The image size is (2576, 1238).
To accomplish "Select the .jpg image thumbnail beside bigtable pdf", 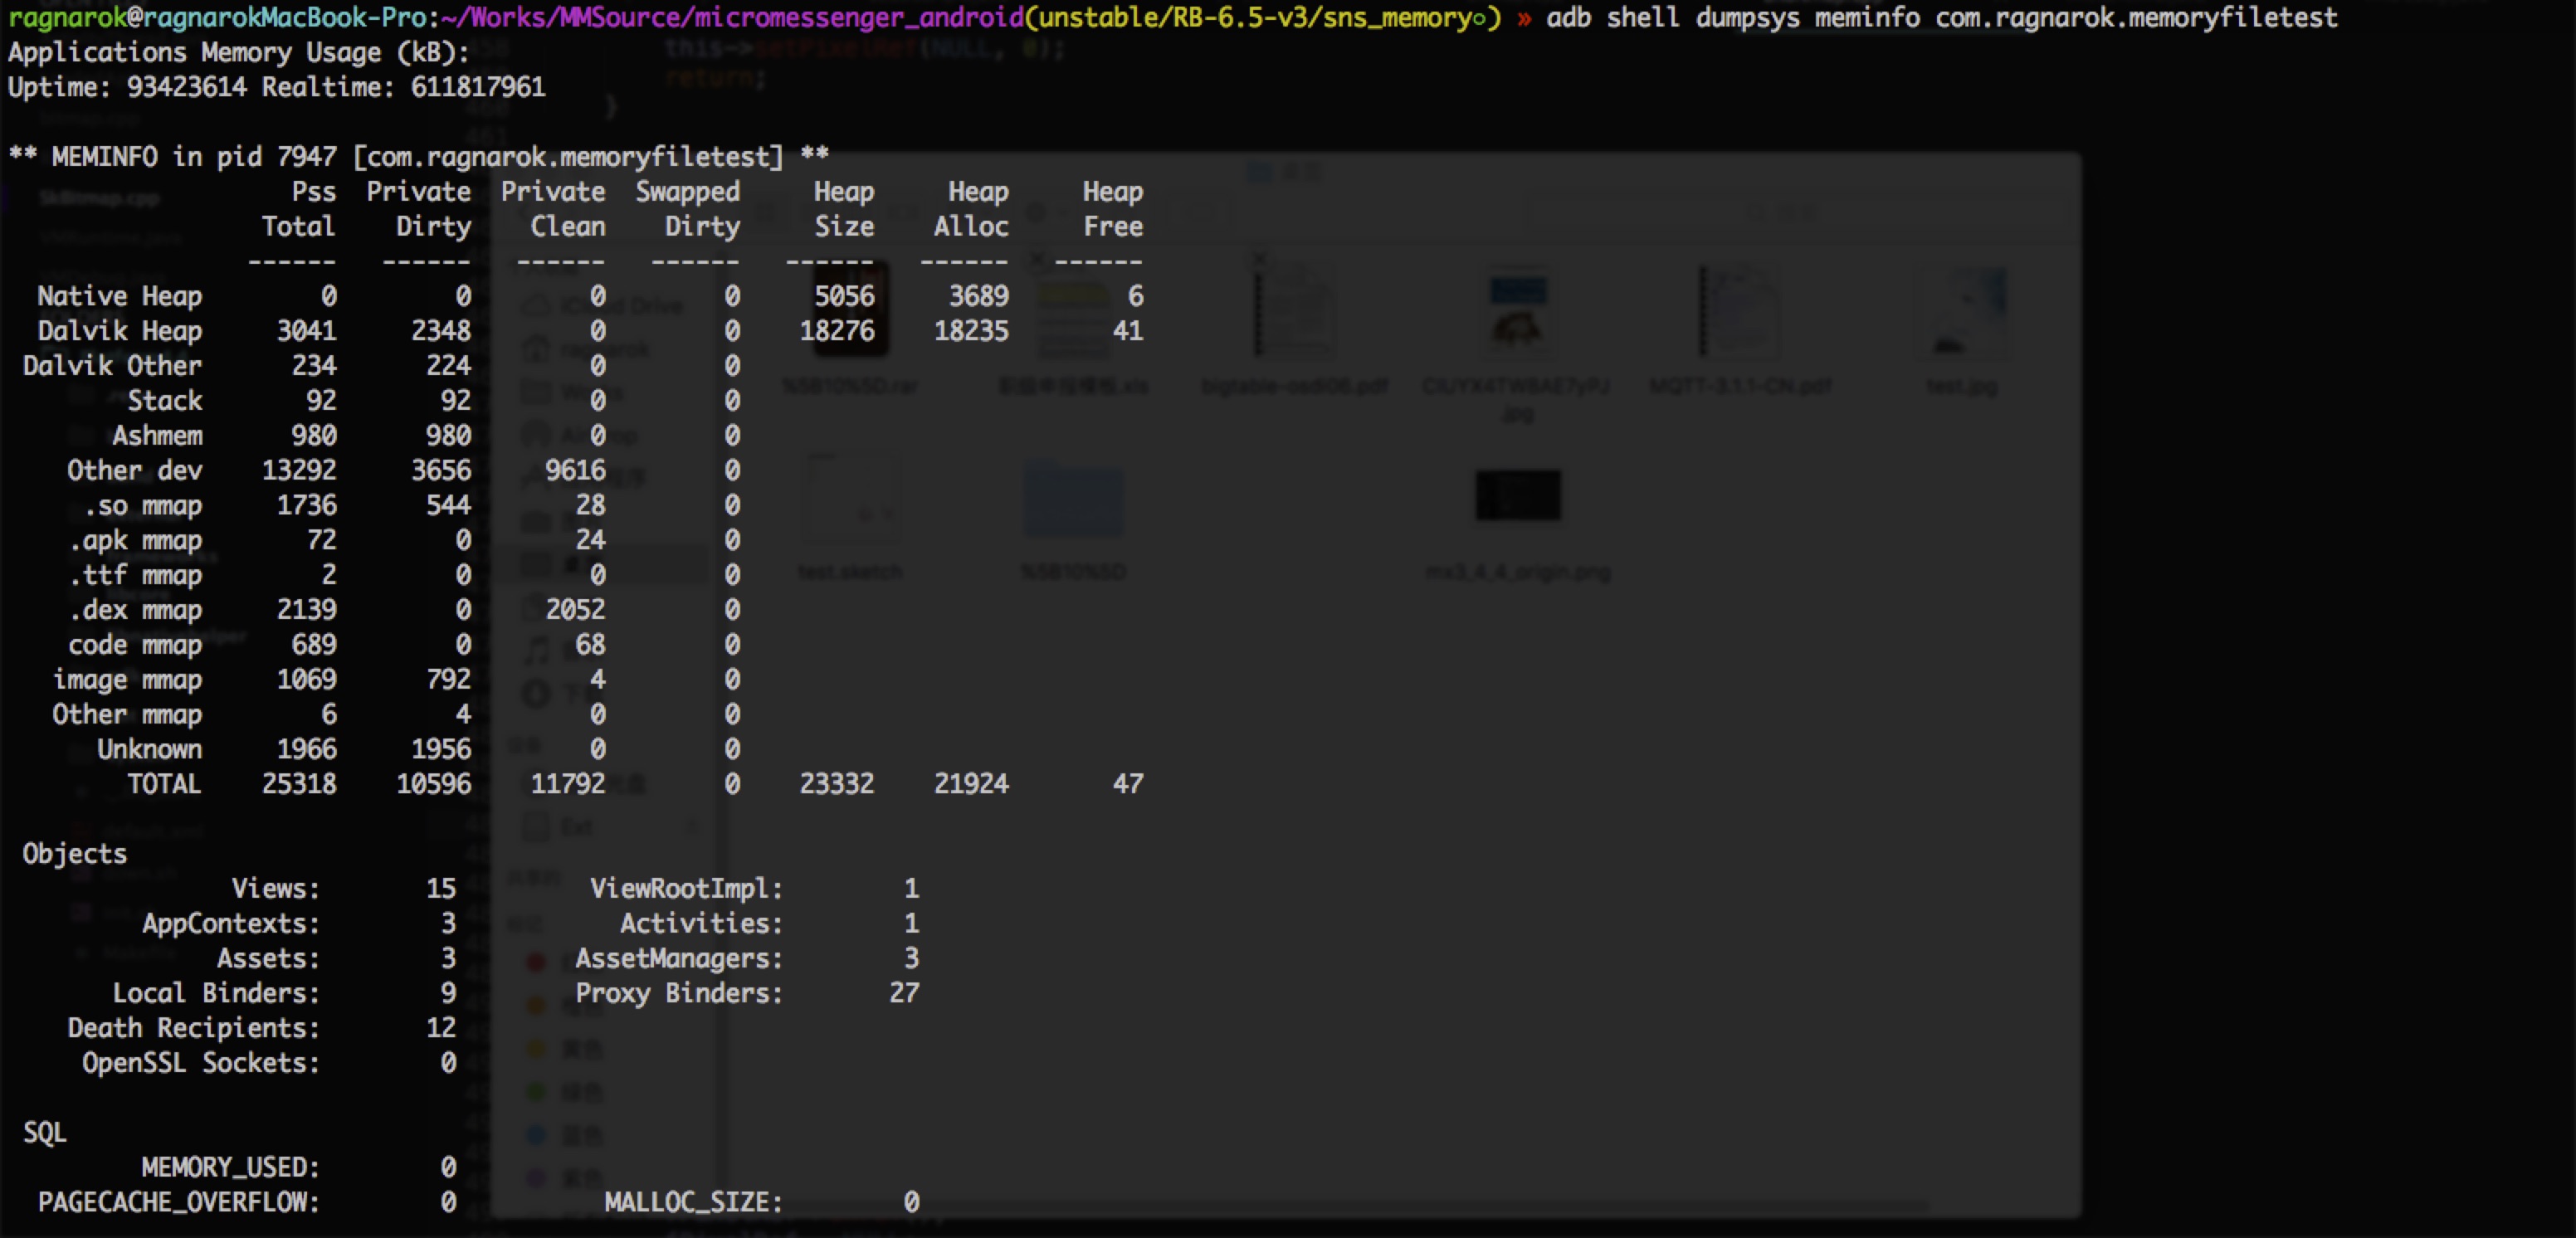I will click(1518, 312).
